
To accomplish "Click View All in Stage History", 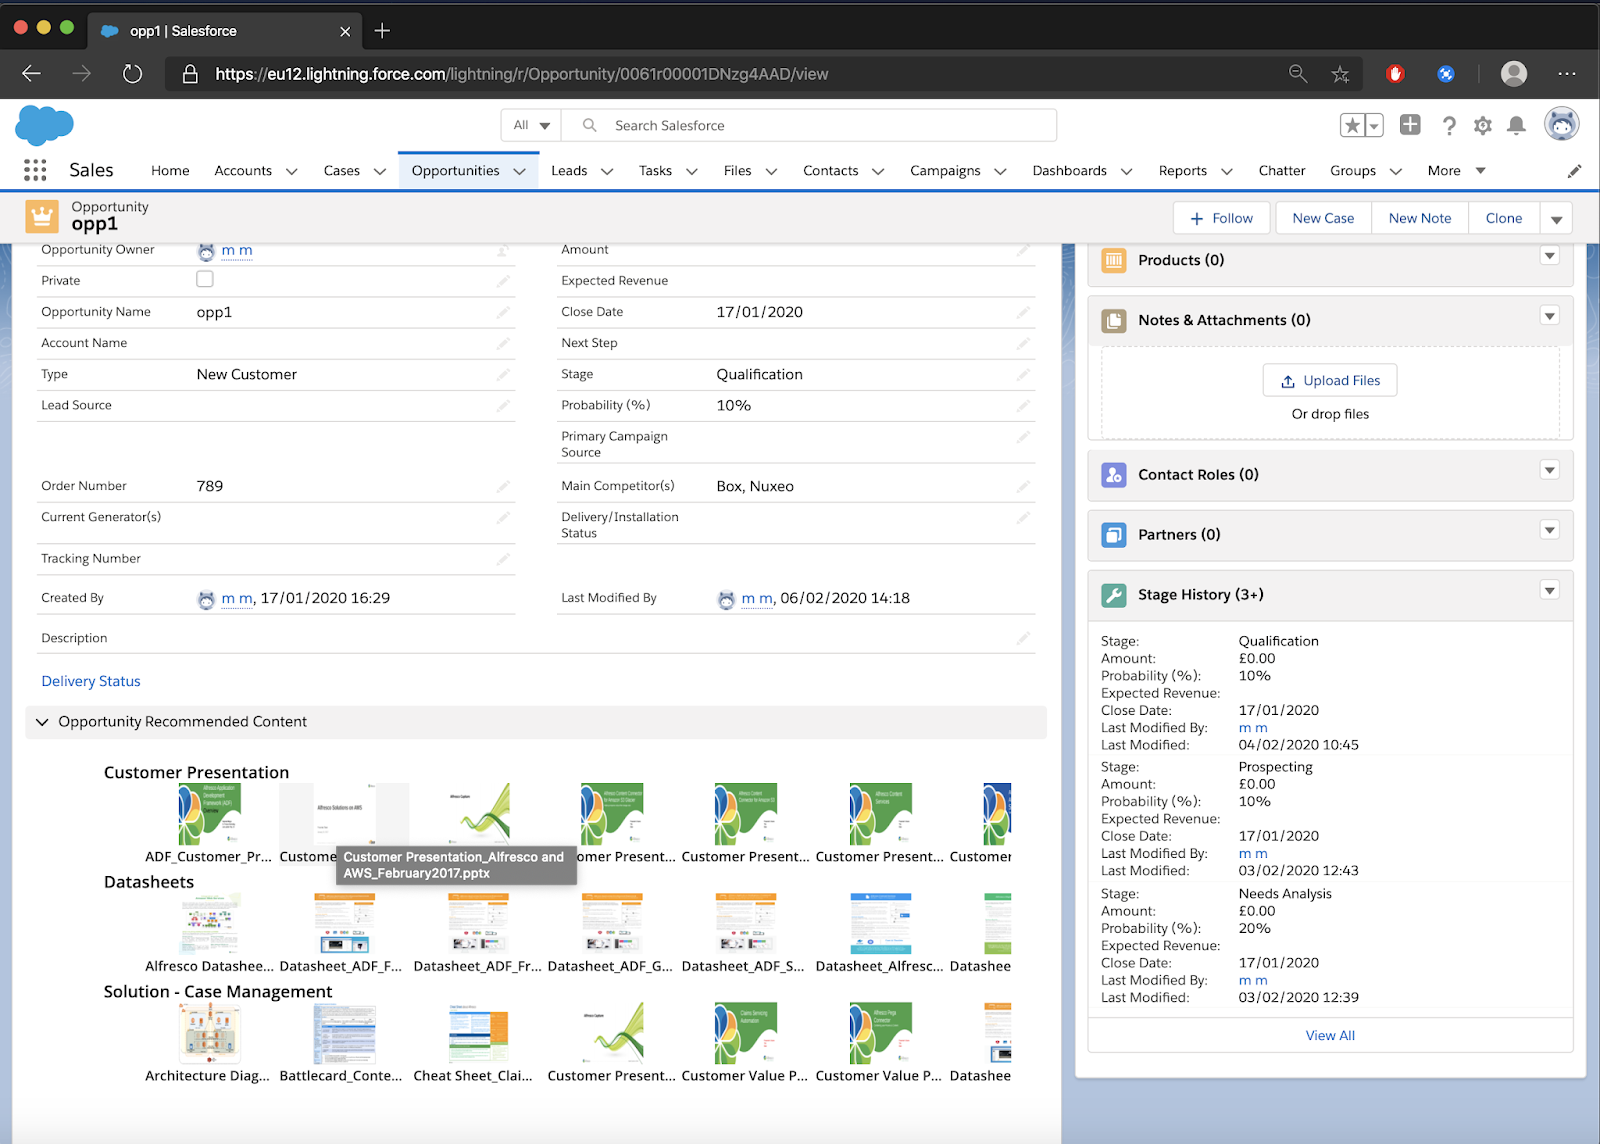I will coord(1329,1035).
